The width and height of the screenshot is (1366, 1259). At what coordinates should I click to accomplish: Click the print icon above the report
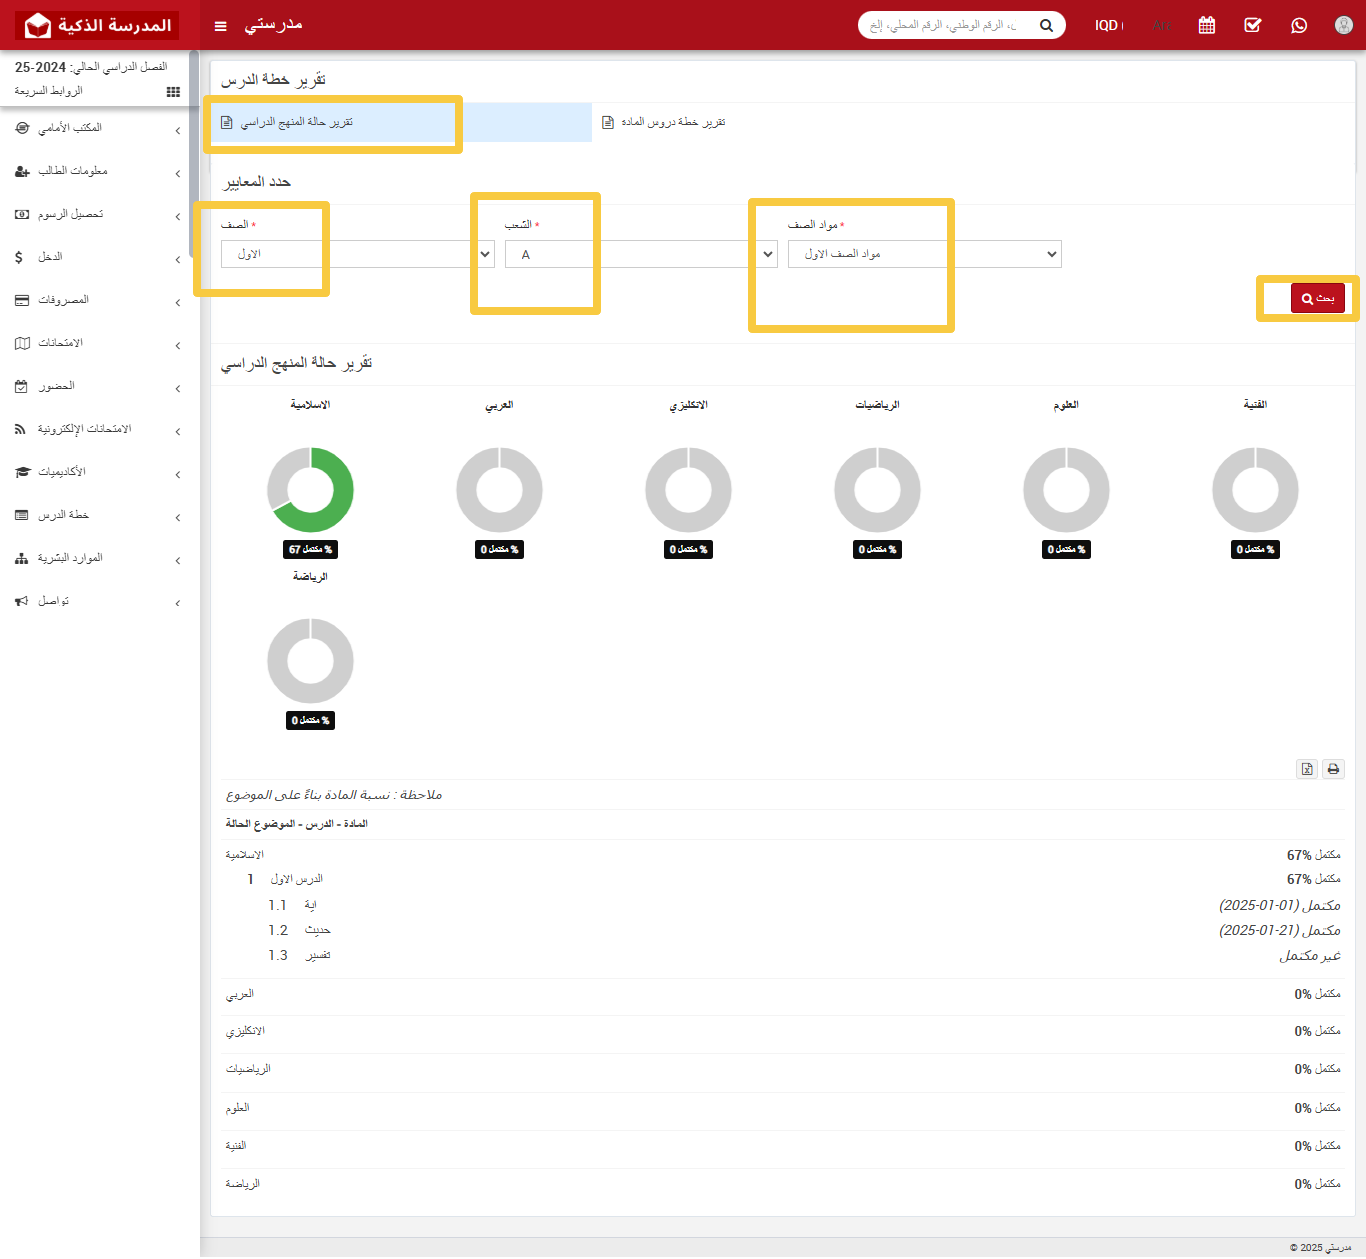point(1333,769)
